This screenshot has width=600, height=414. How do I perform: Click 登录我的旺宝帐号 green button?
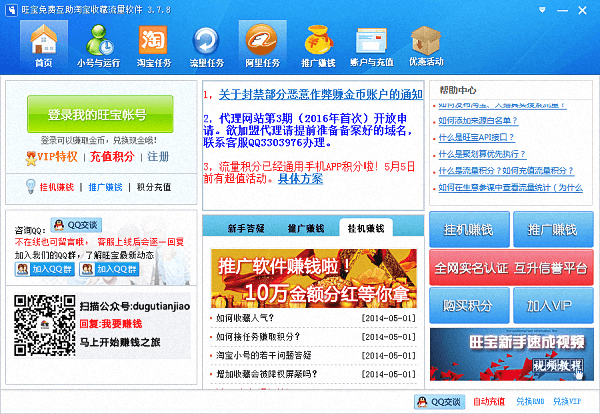(x=100, y=114)
